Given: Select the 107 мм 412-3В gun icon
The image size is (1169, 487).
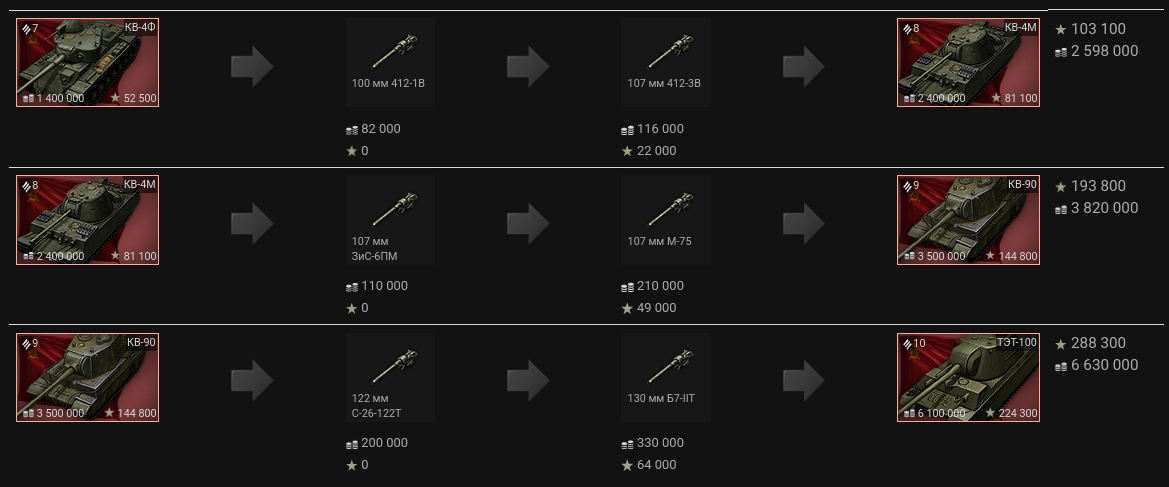Looking at the screenshot, I should pos(665,61).
